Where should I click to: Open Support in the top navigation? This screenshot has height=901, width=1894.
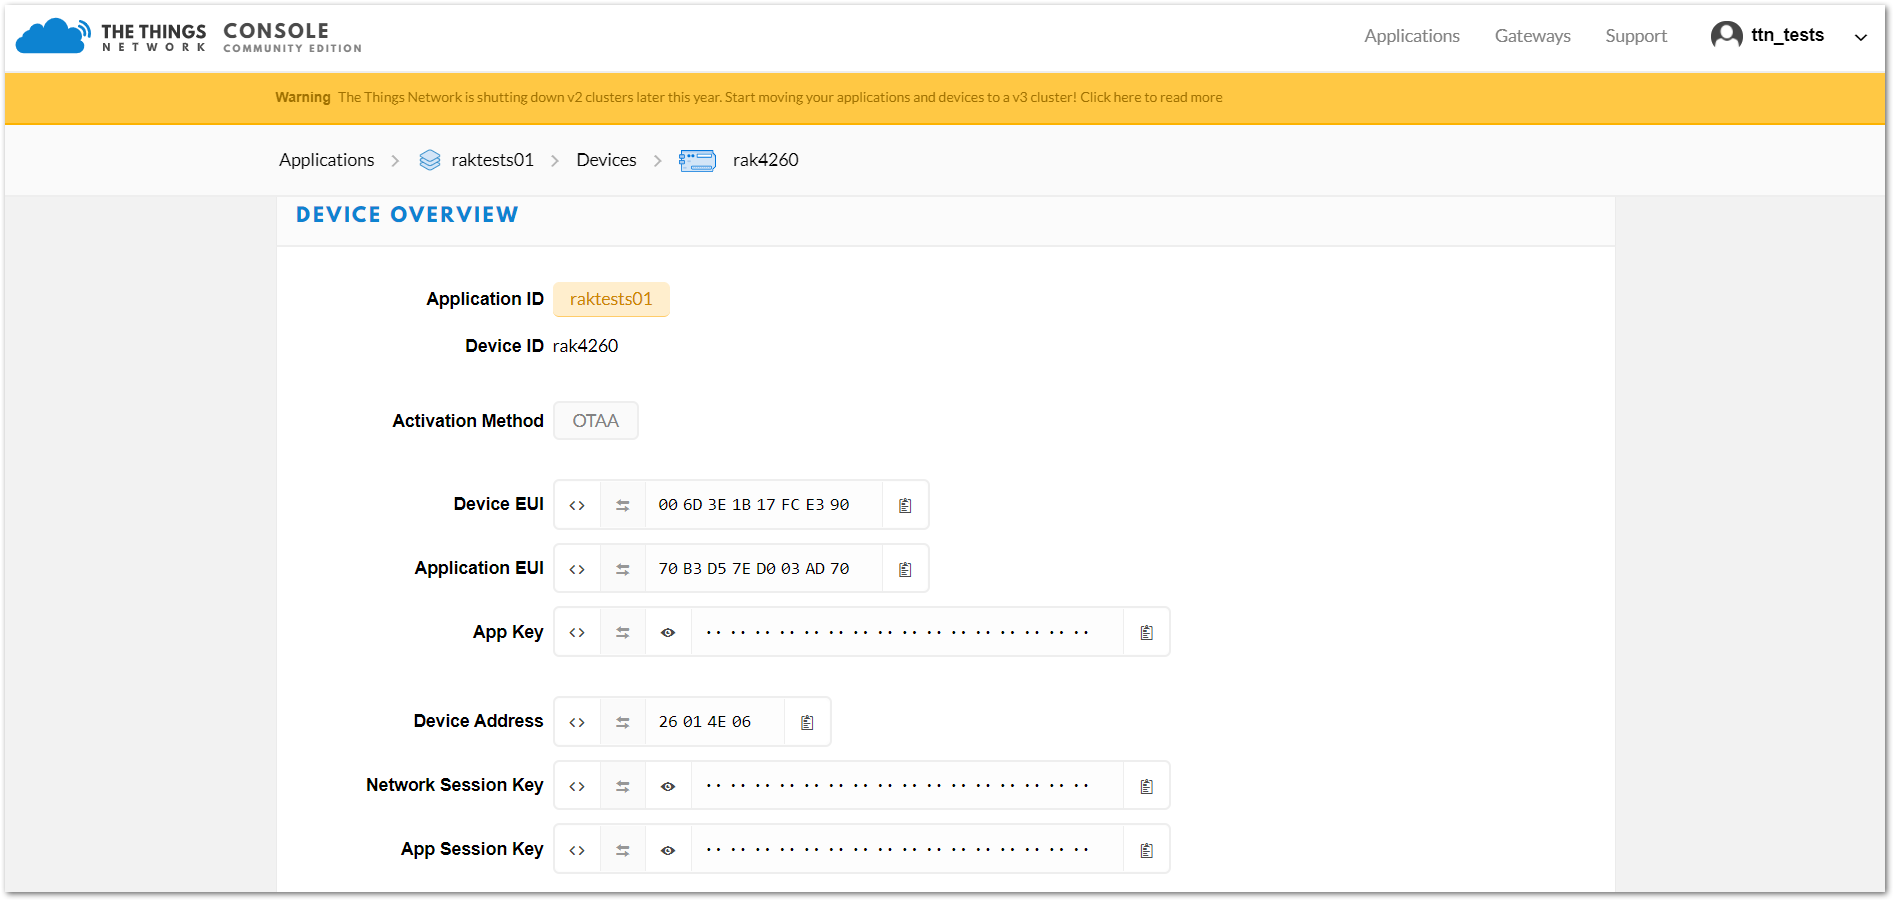coord(1636,36)
